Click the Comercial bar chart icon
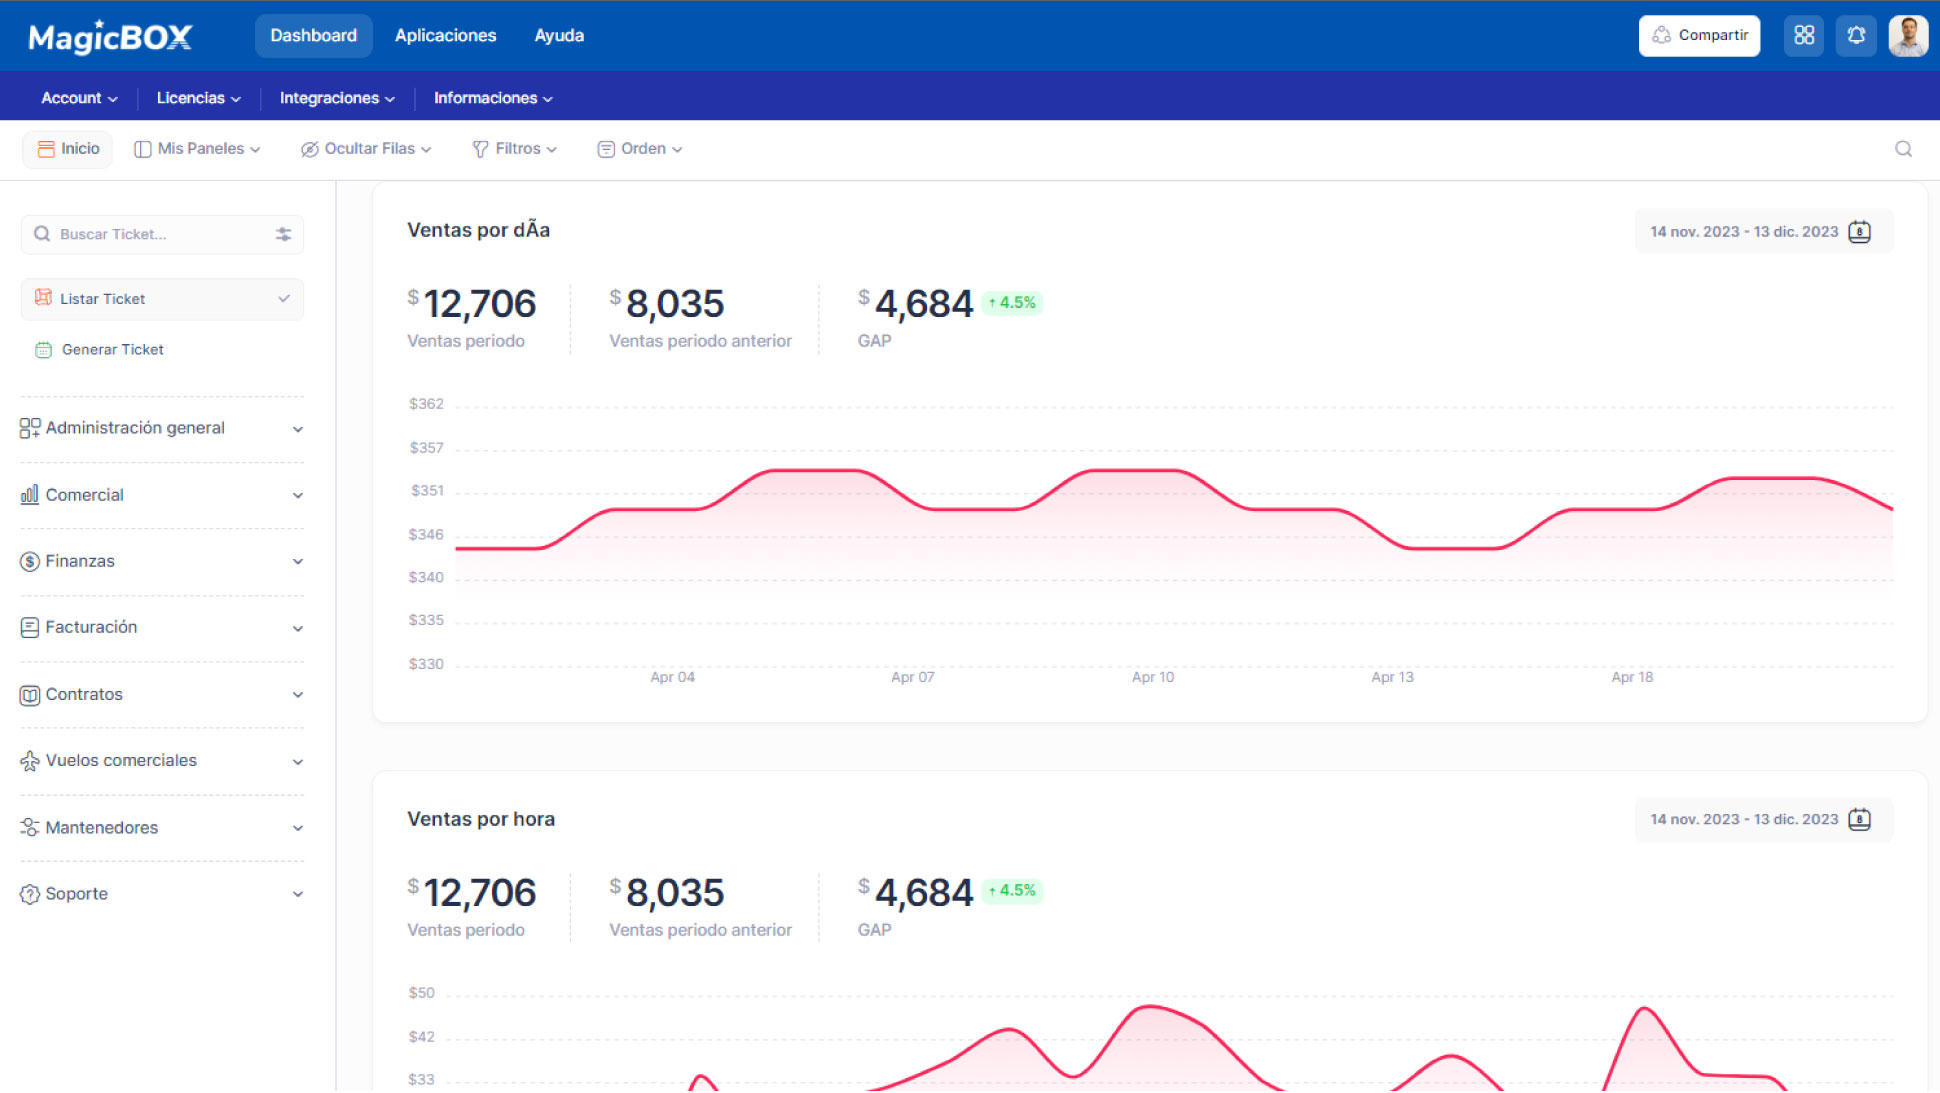1940x1093 pixels. tap(30, 494)
